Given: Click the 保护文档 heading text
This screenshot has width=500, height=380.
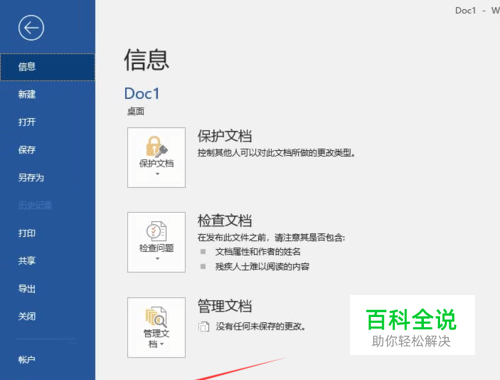Looking at the screenshot, I should coord(225,136).
